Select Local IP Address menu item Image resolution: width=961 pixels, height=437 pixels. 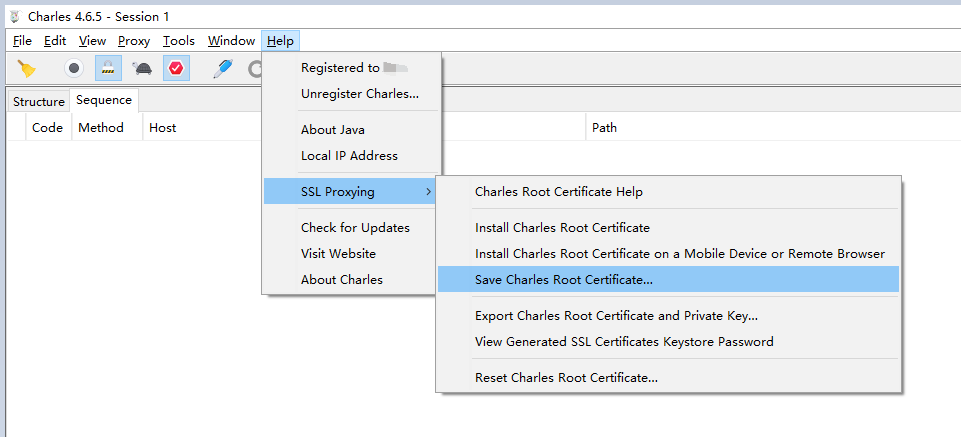[352, 156]
